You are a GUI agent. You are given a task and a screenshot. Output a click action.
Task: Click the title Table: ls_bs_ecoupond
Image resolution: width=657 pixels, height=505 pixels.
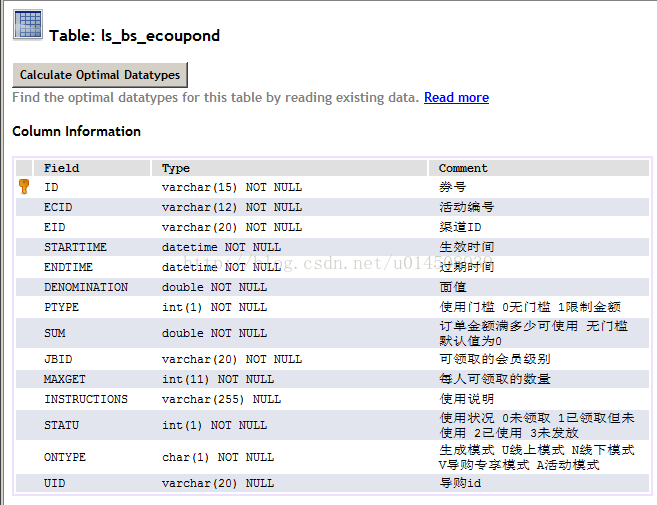[x=134, y=36]
